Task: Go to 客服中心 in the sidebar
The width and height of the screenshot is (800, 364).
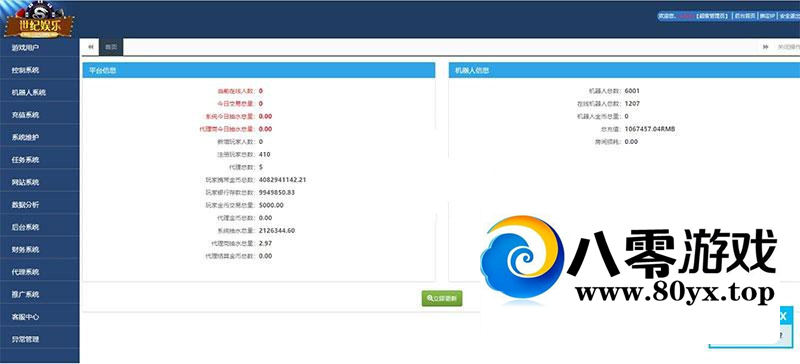Action: pyautogui.click(x=39, y=317)
